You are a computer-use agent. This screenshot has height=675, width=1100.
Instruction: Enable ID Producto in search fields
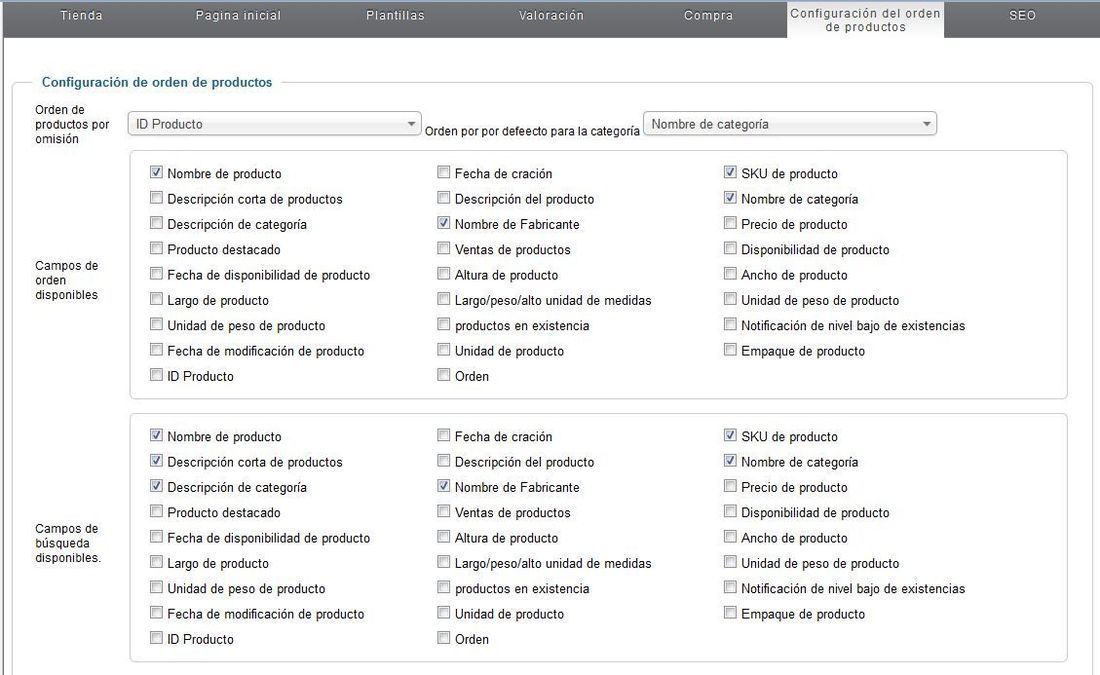coord(156,638)
